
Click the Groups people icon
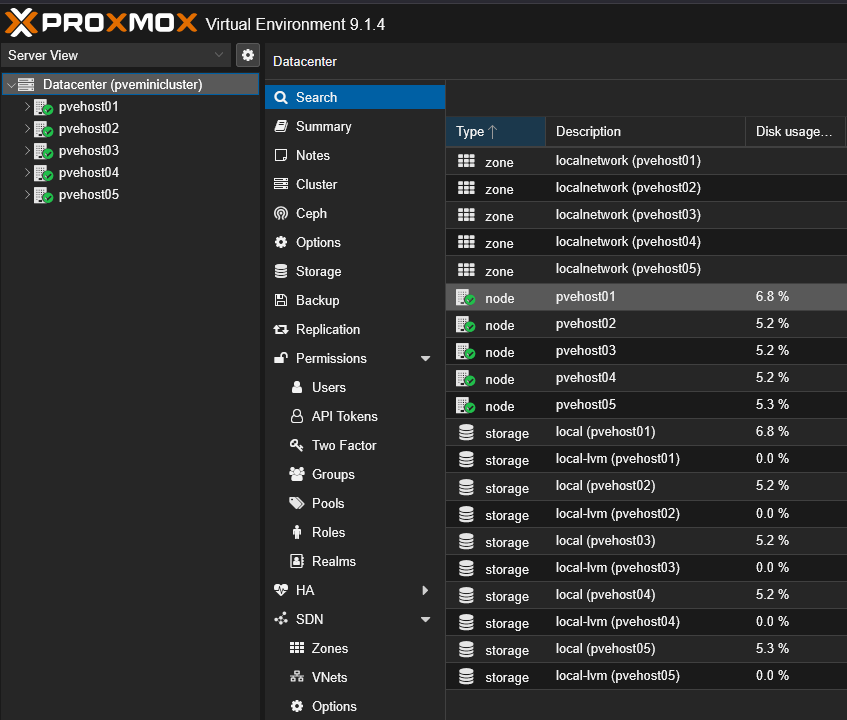(297, 474)
